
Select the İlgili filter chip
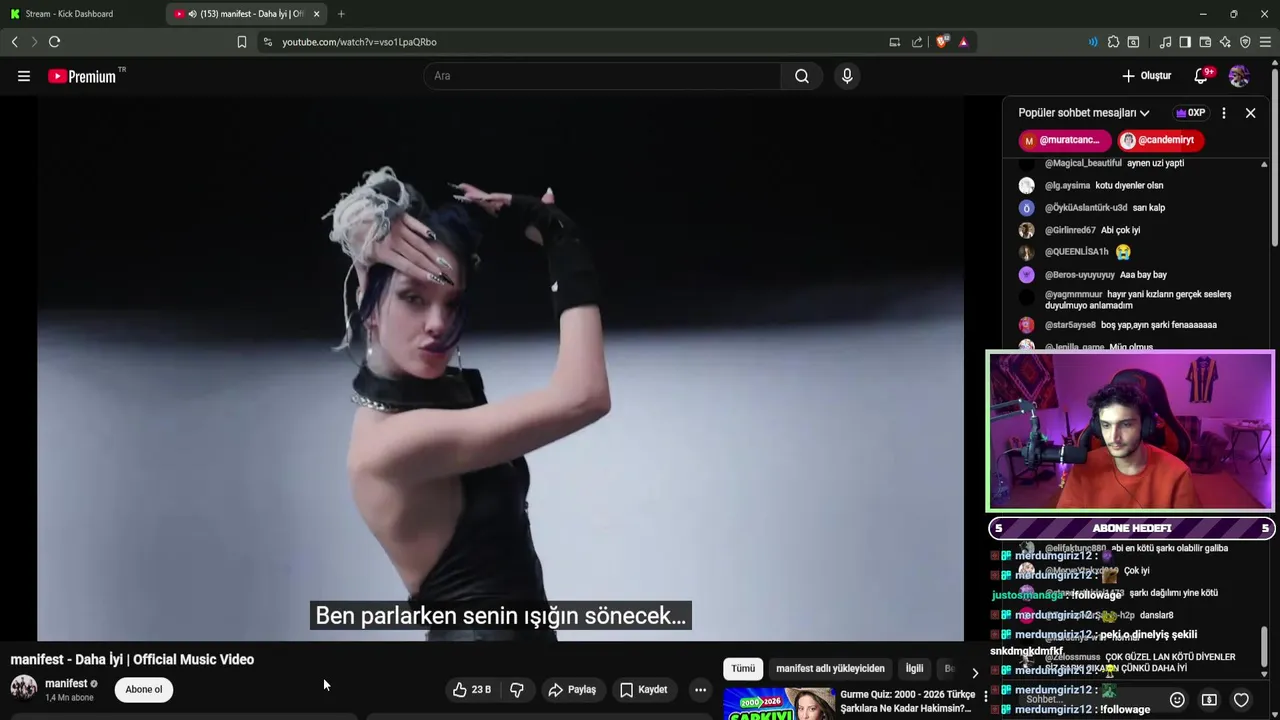[x=914, y=668]
